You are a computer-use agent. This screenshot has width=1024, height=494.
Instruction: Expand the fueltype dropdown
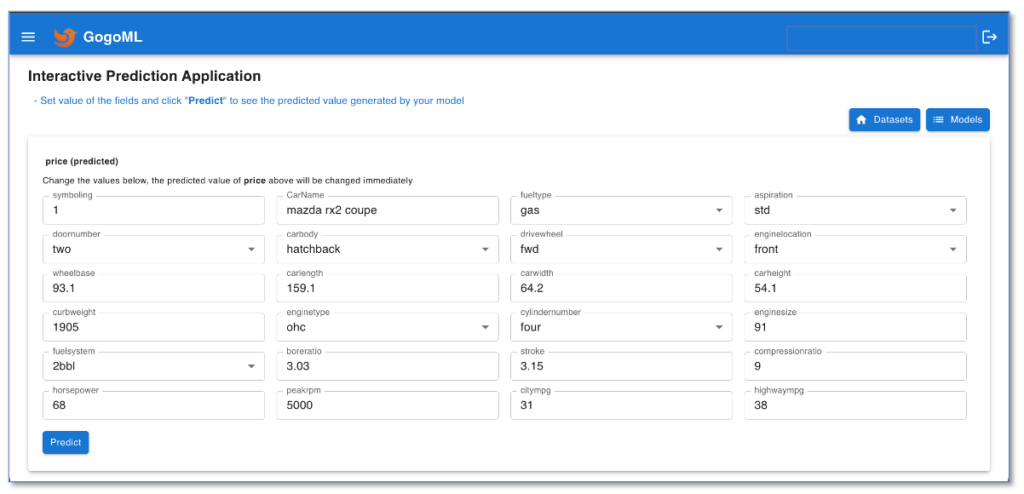(719, 211)
